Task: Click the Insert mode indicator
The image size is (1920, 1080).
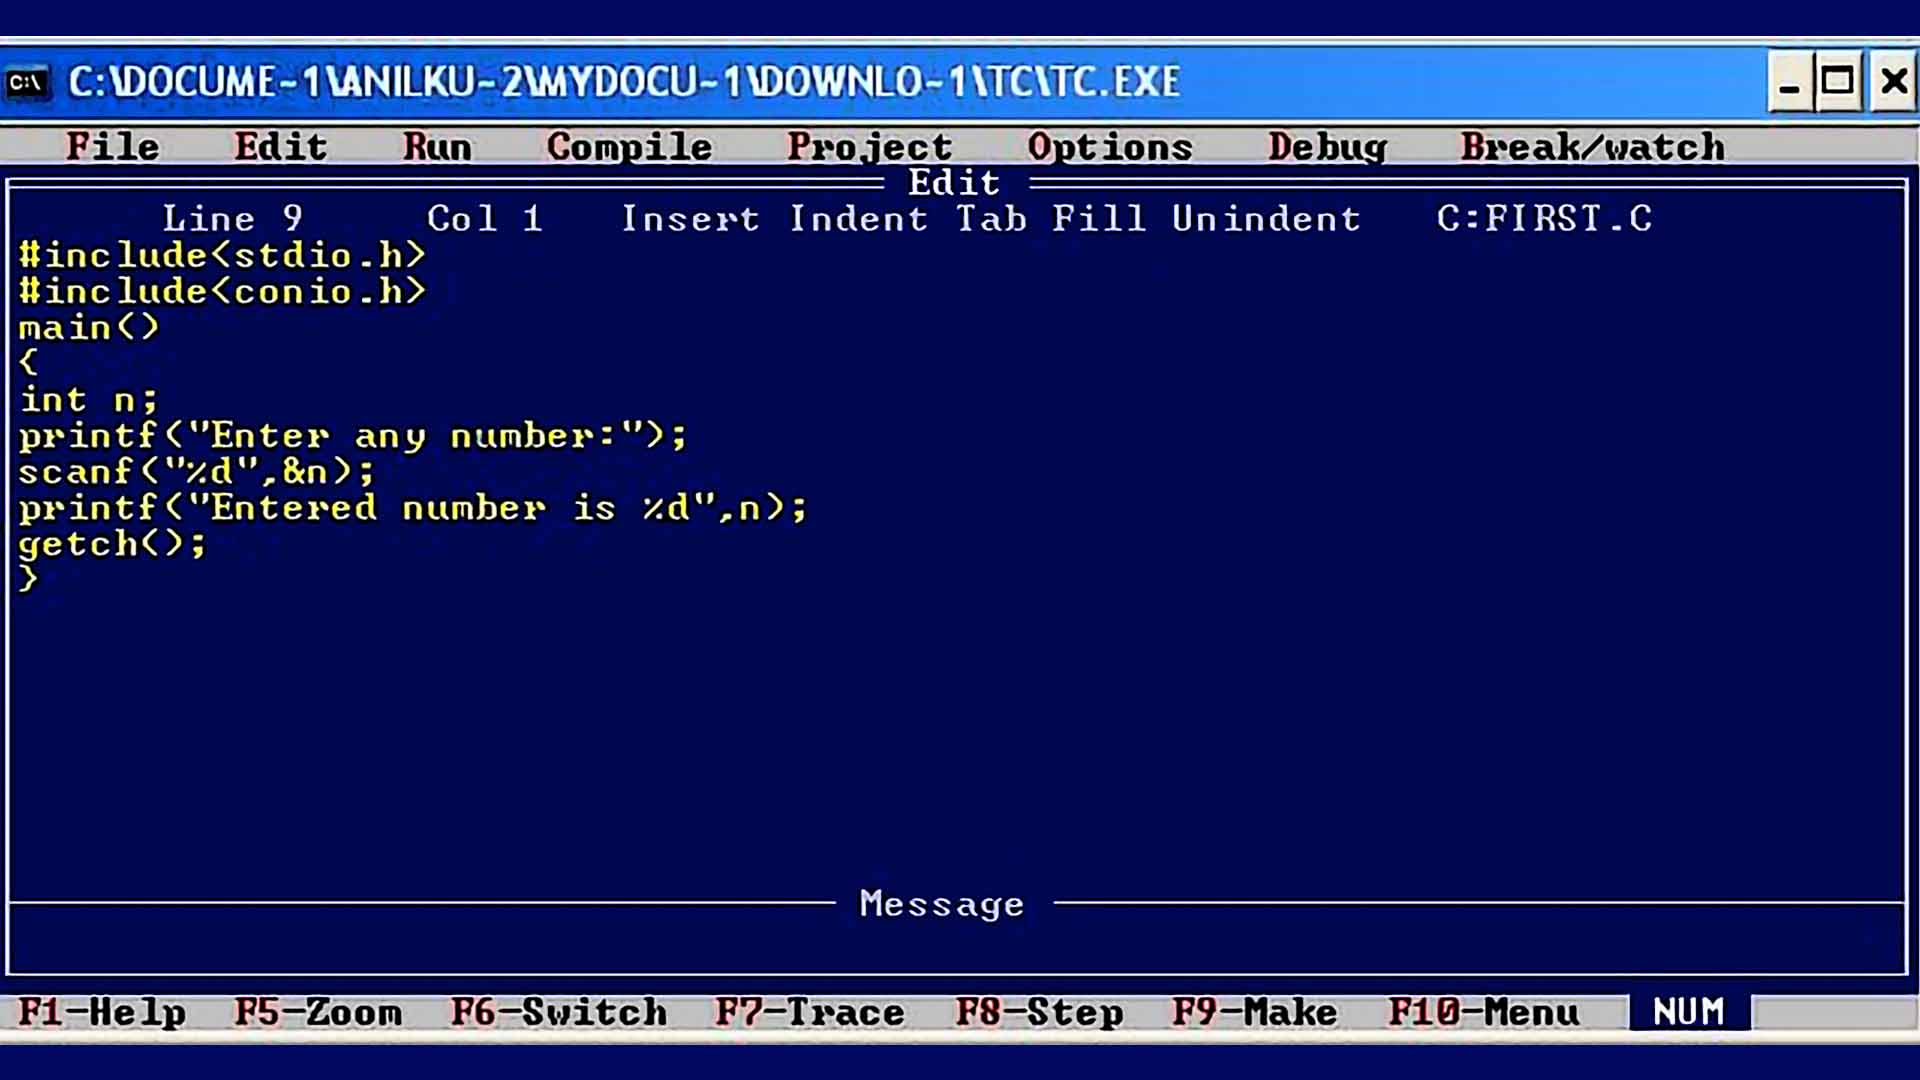Action: tap(690, 218)
